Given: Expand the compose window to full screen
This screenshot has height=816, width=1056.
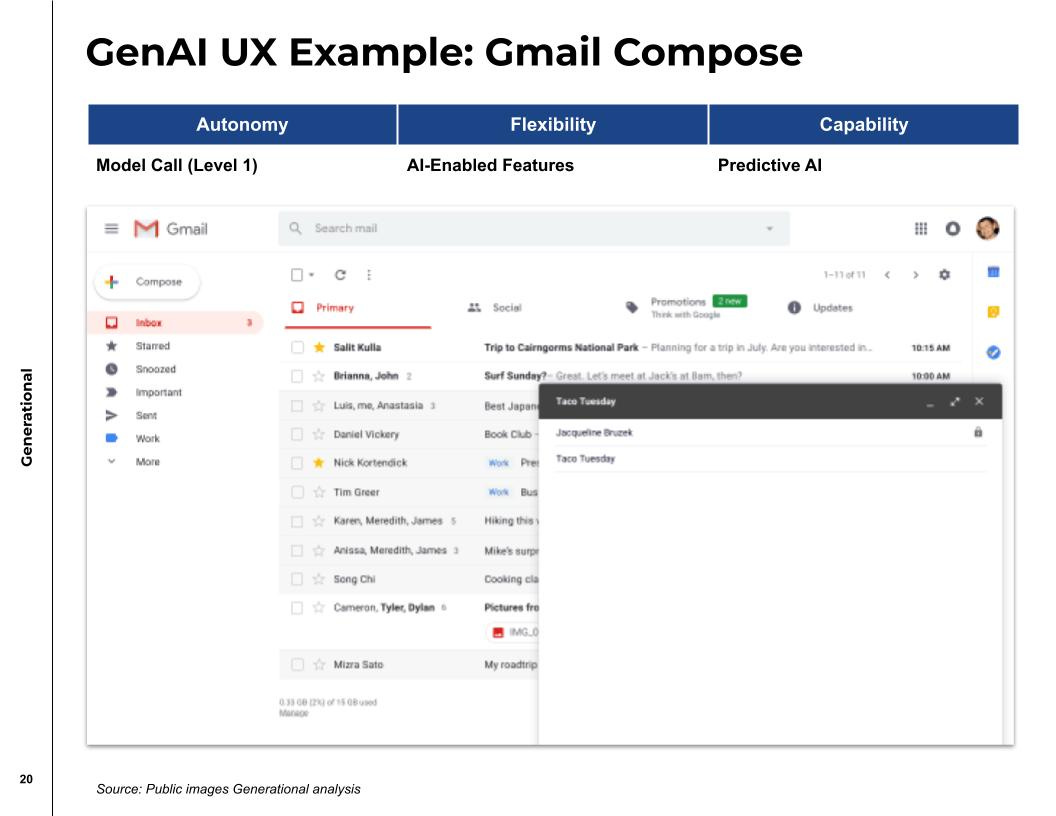Looking at the screenshot, I should [x=954, y=402].
